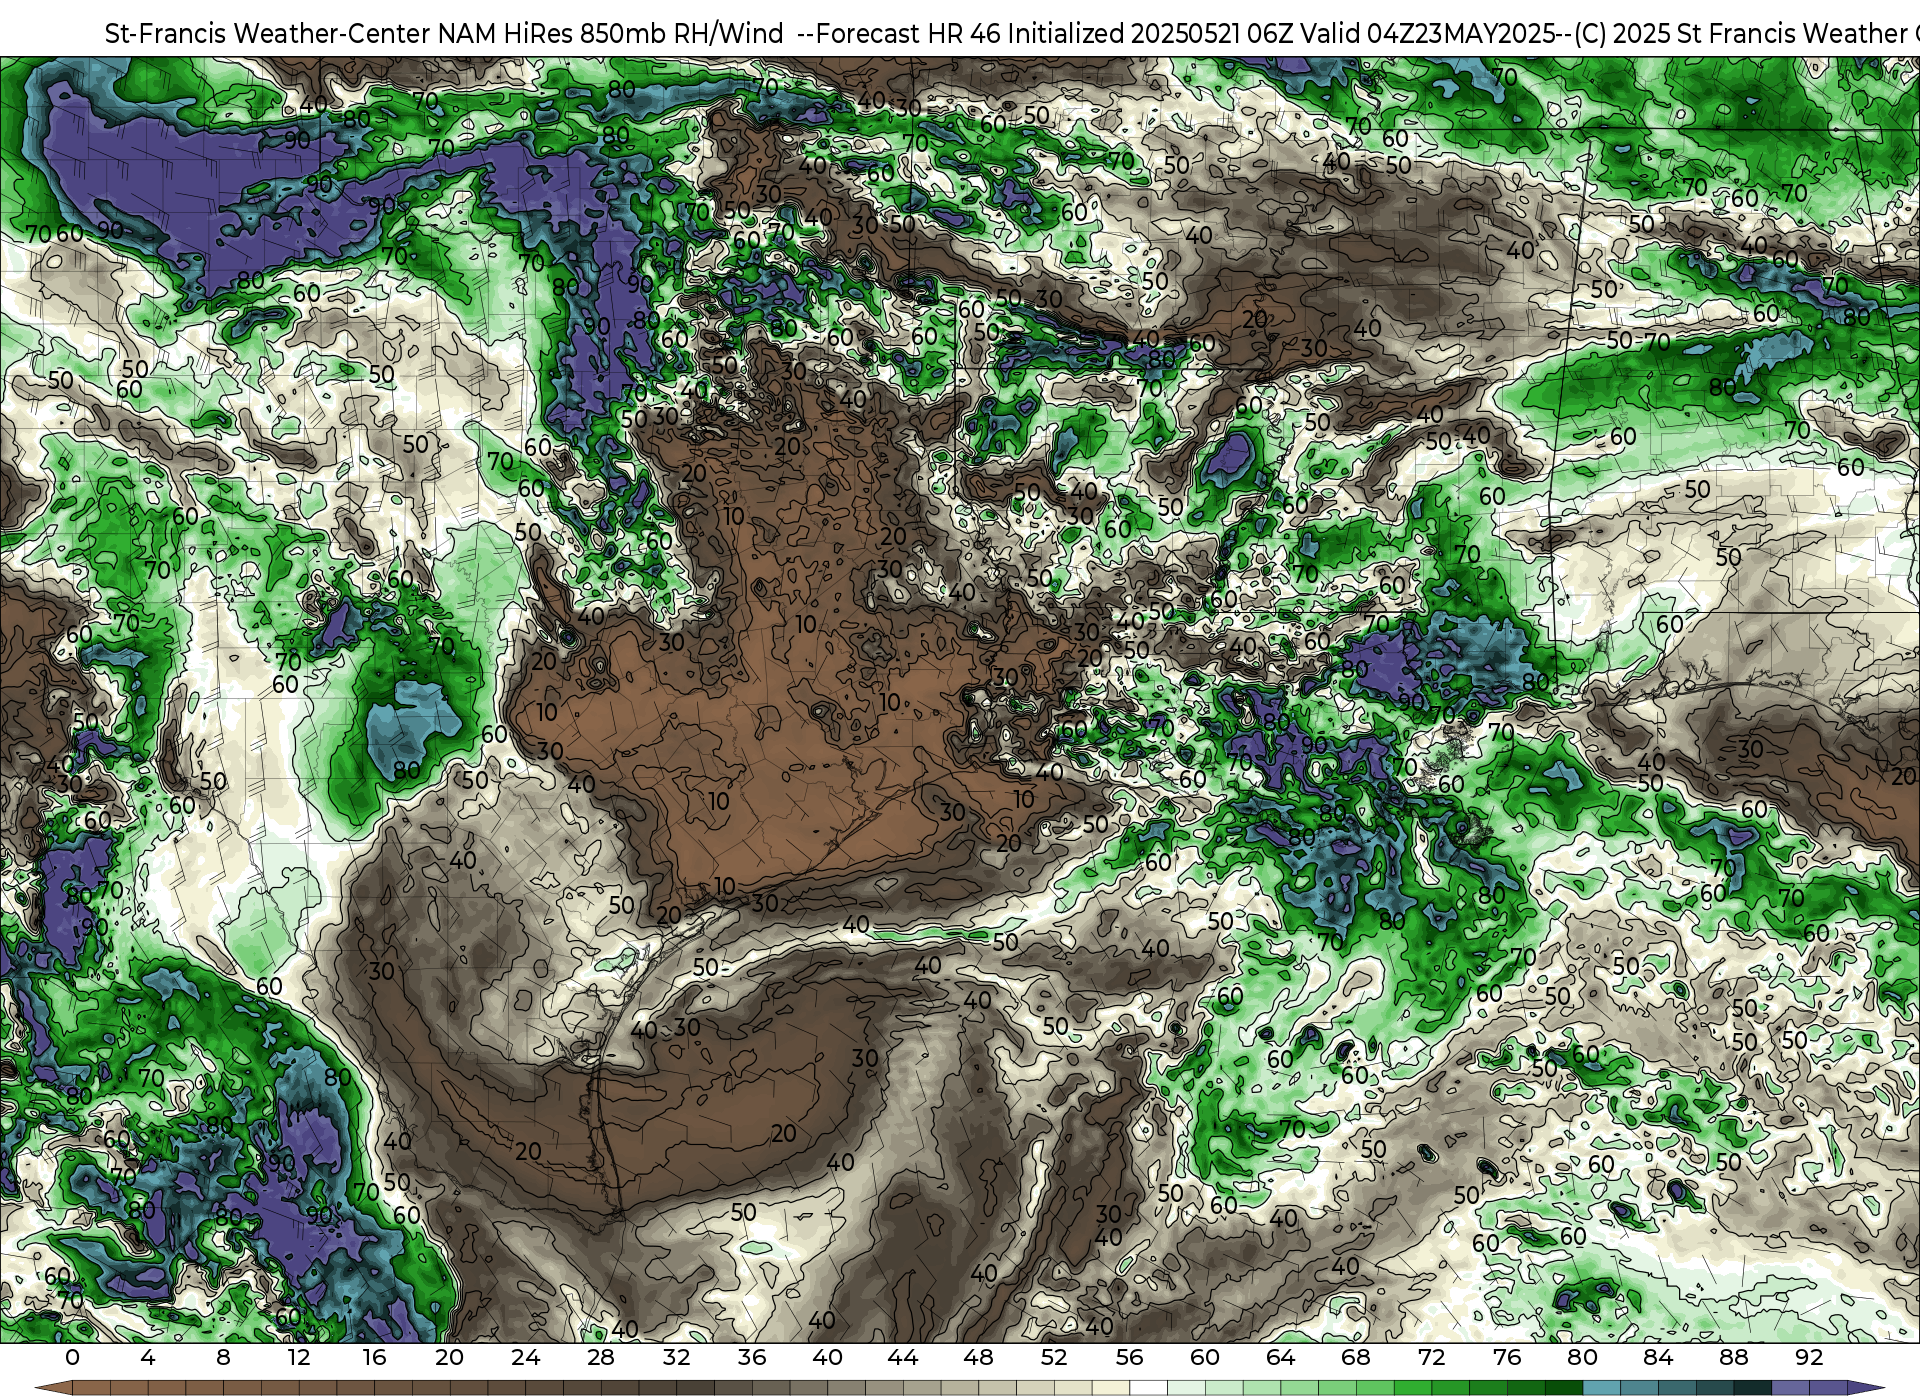Click the color scale label '88'
Viewport: 1920px width, 1400px height.
[1733, 1358]
